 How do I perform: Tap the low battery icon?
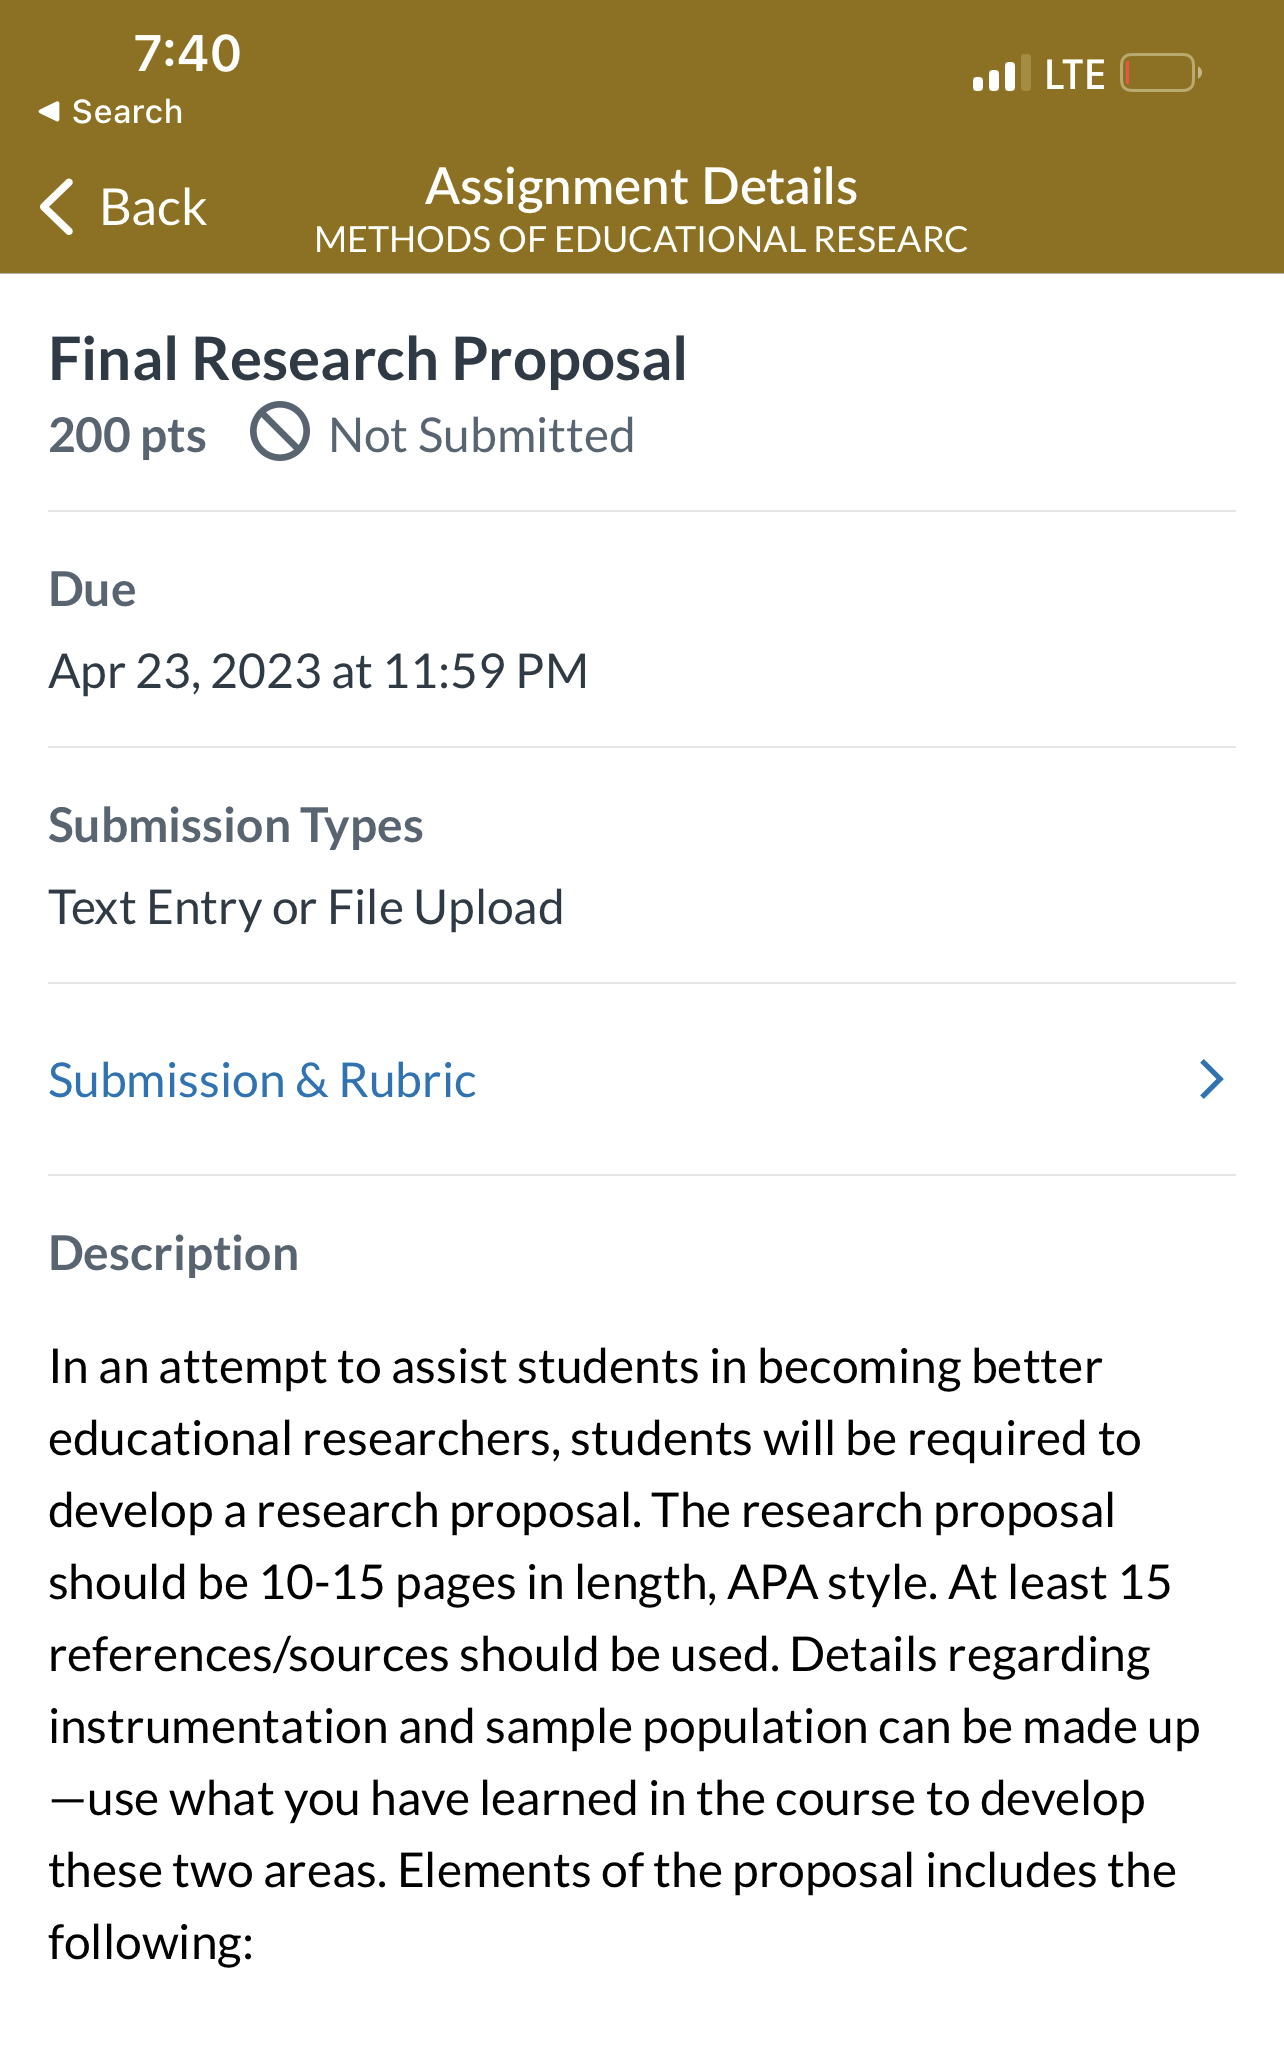pyautogui.click(x=1158, y=72)
